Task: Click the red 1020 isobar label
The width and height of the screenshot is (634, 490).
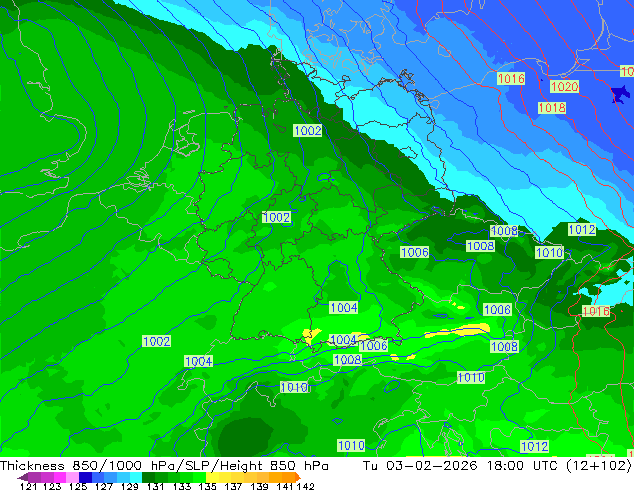Action: pos(564,87)
